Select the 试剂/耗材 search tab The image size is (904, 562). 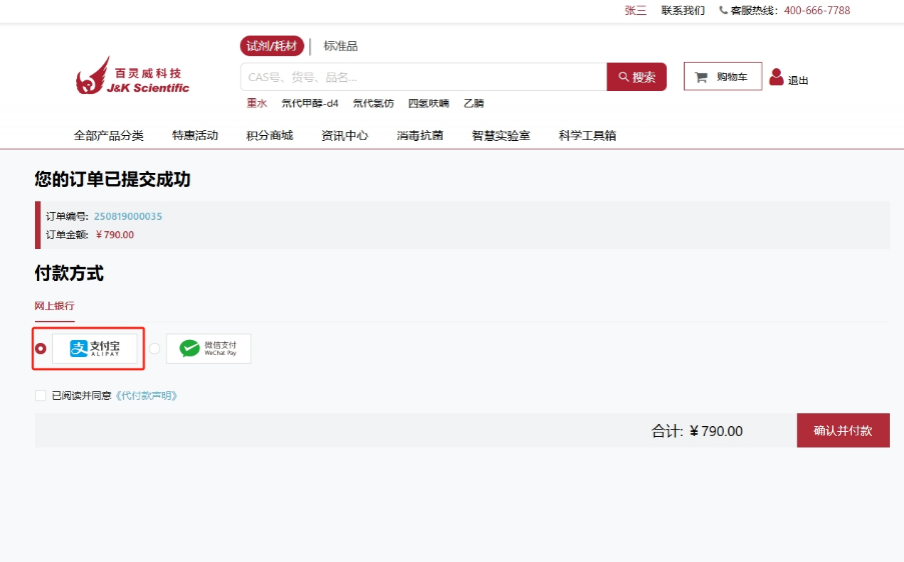point(272,46)
